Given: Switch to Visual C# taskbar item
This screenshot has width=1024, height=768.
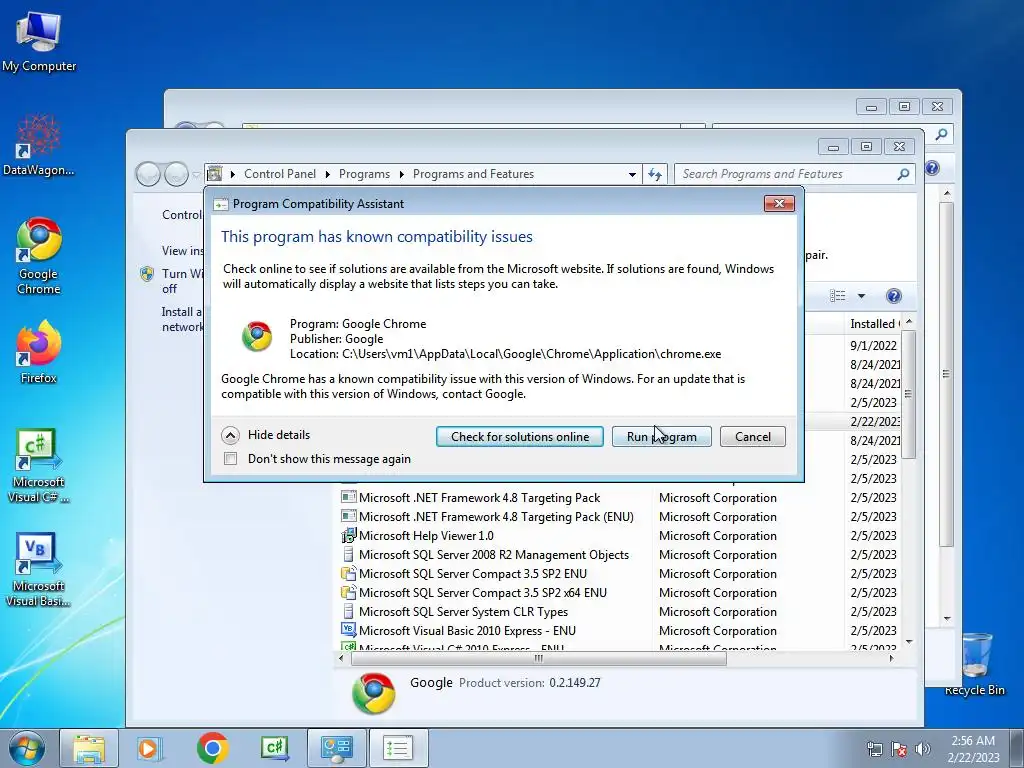Looking at the screenshot, I should tap(275, 748).
